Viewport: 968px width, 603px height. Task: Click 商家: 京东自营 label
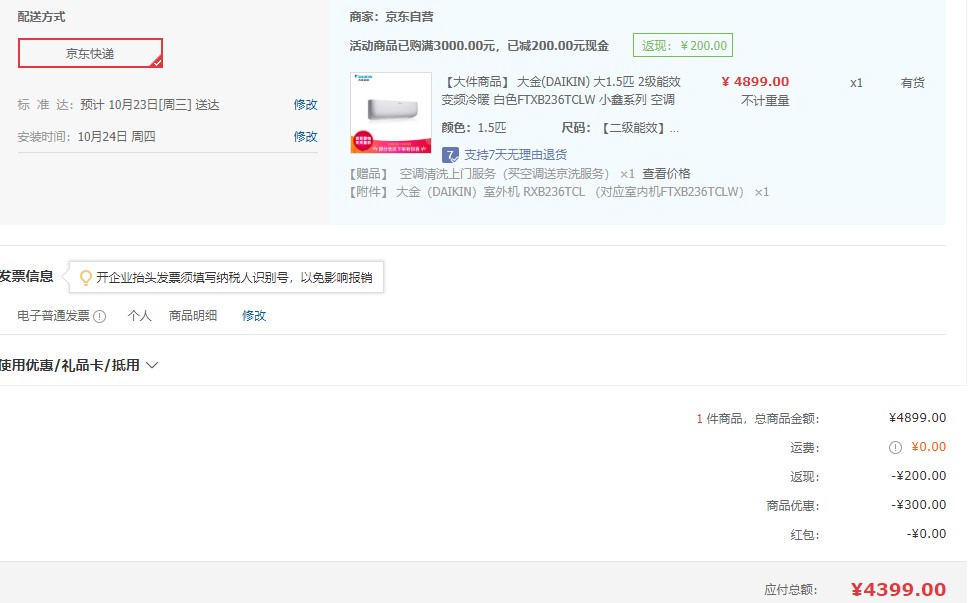pos(391,17)
